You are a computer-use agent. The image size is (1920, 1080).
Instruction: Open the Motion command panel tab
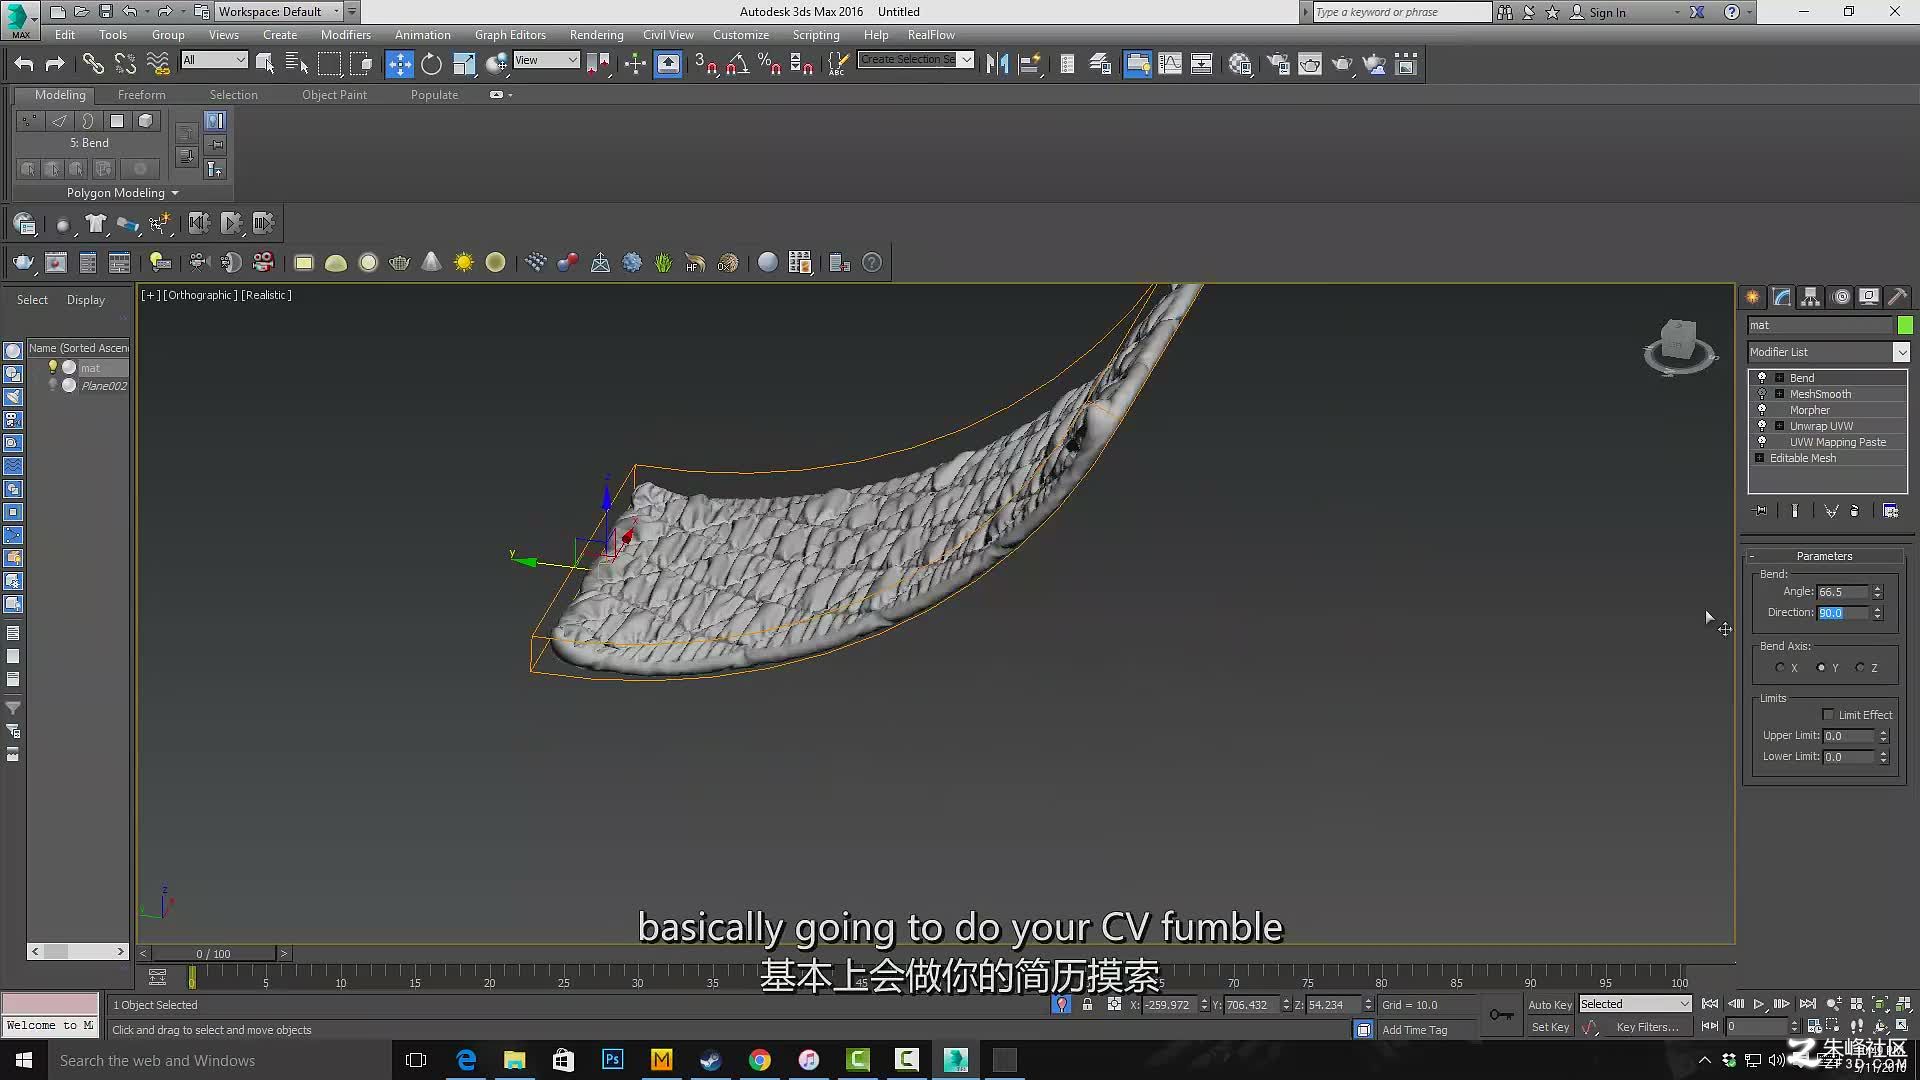pos(1840,297)
